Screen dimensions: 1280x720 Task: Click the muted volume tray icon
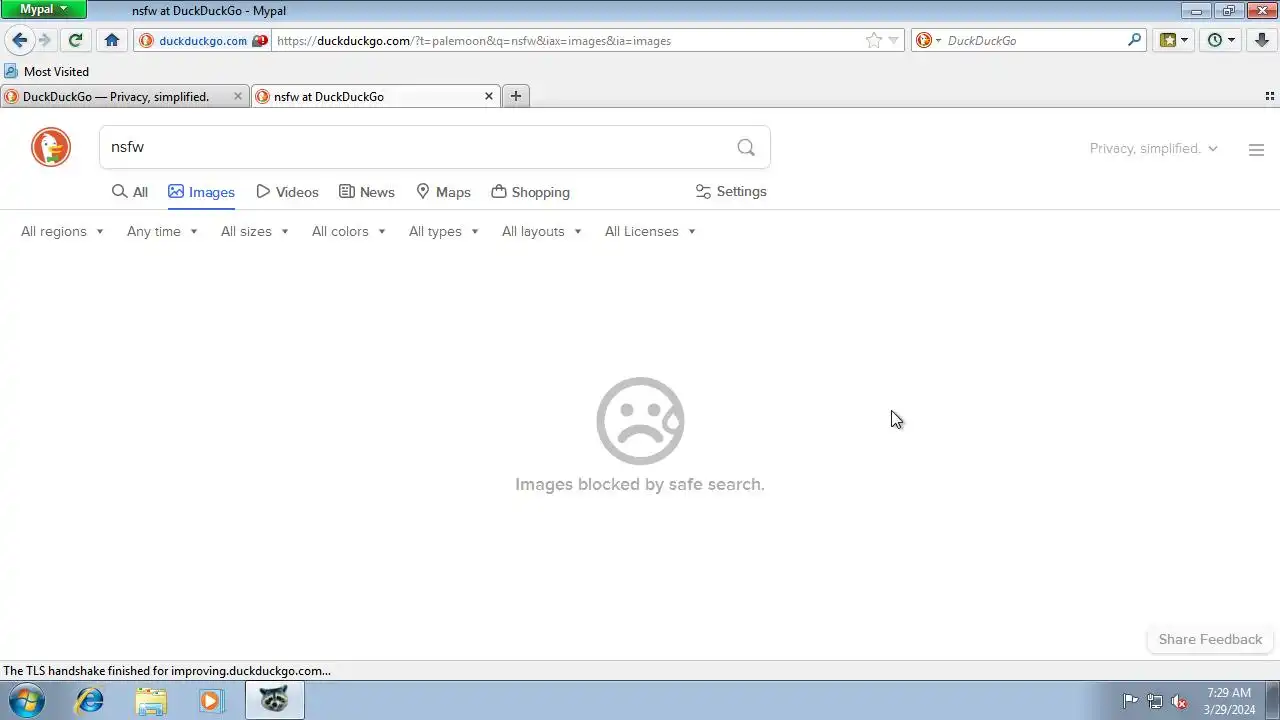click(1180, 701)
